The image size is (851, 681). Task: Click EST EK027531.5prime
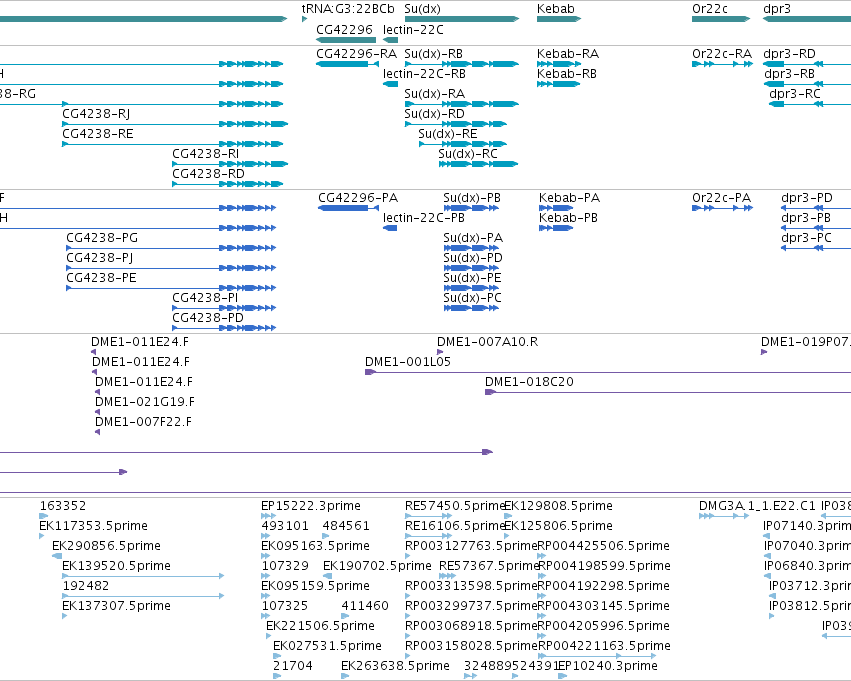(x=277, y=656)
